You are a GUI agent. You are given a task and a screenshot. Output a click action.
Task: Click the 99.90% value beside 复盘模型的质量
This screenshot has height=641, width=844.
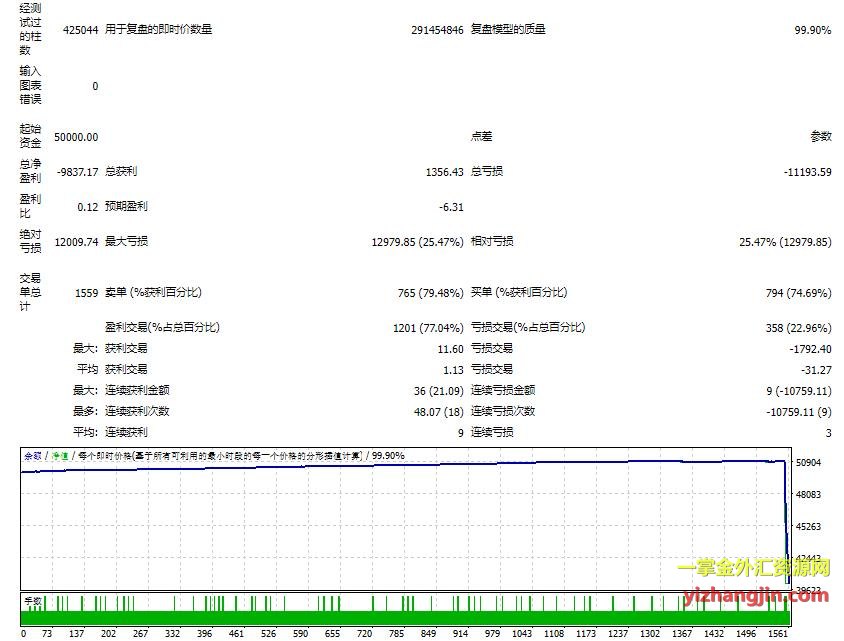tap(813, 30)
